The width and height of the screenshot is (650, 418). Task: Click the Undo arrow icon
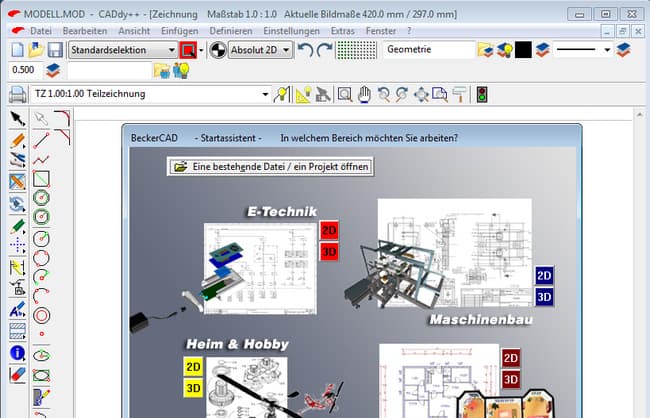click(306, 50)
